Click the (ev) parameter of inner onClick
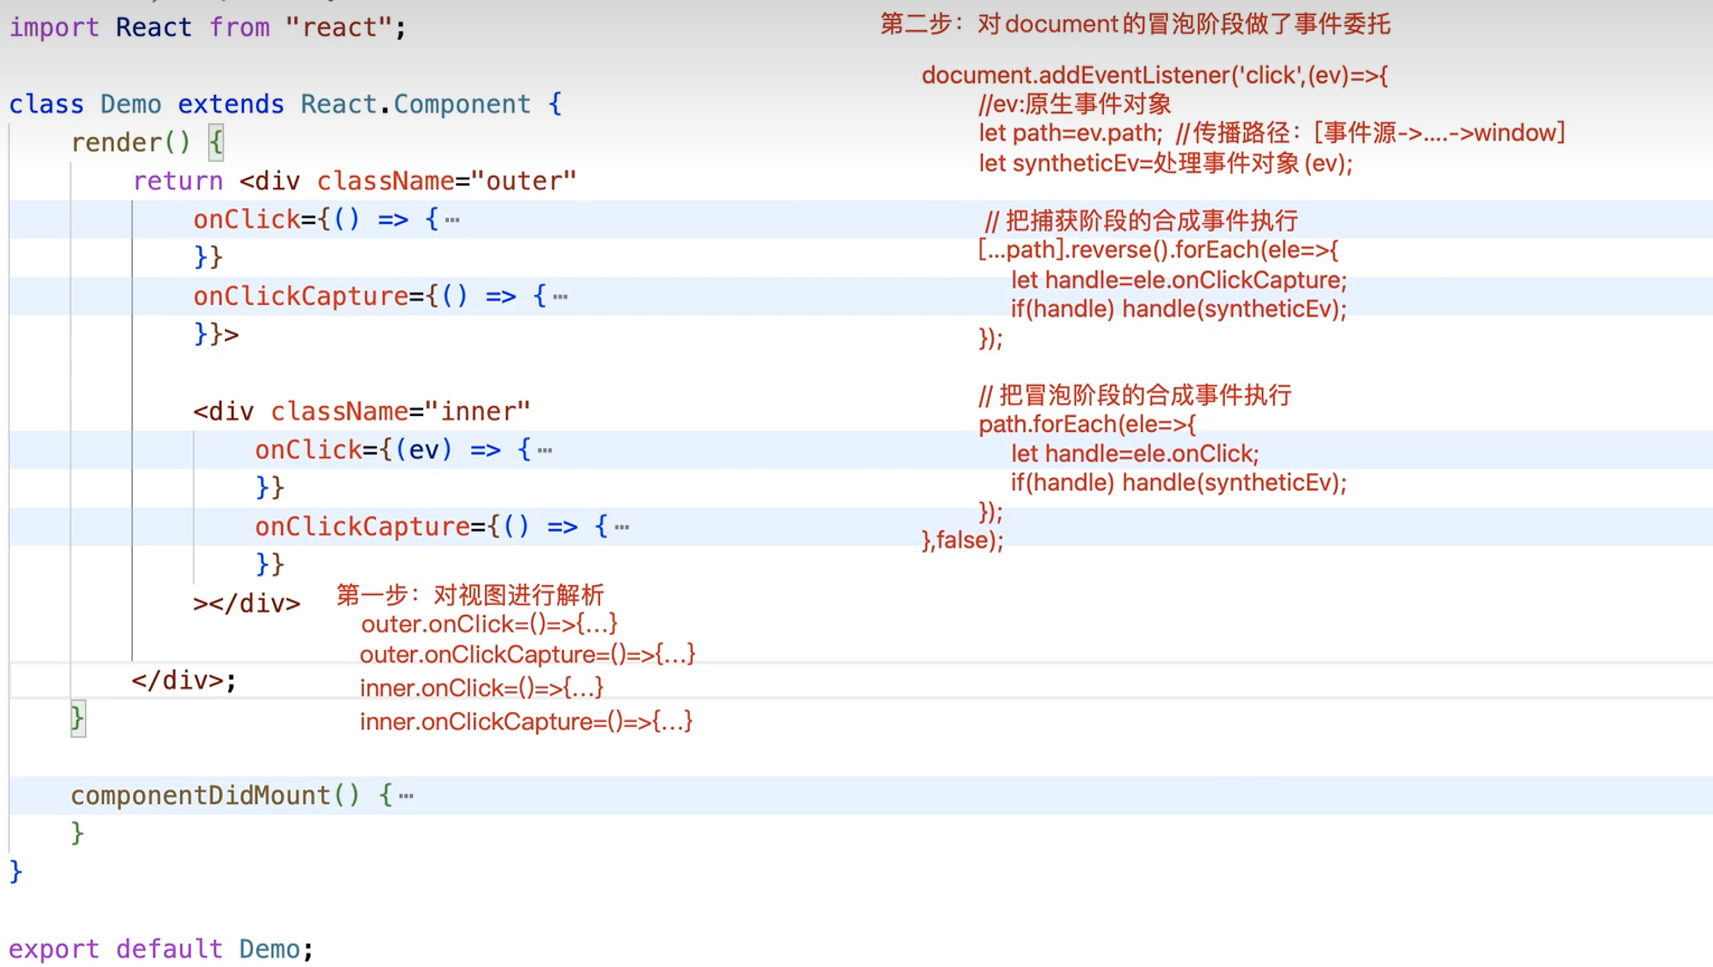Screen dimensions: 1713x967 pyautogui.click(x=424, y=450)
